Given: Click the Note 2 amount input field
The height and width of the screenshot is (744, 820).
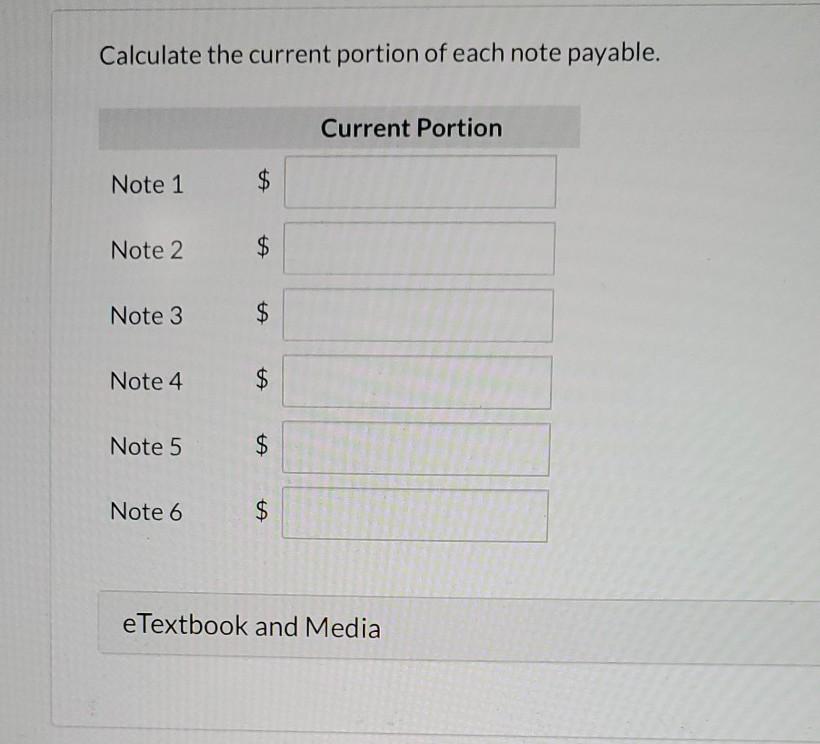Looking at the screenshot, I should click(x=419, y=248).
